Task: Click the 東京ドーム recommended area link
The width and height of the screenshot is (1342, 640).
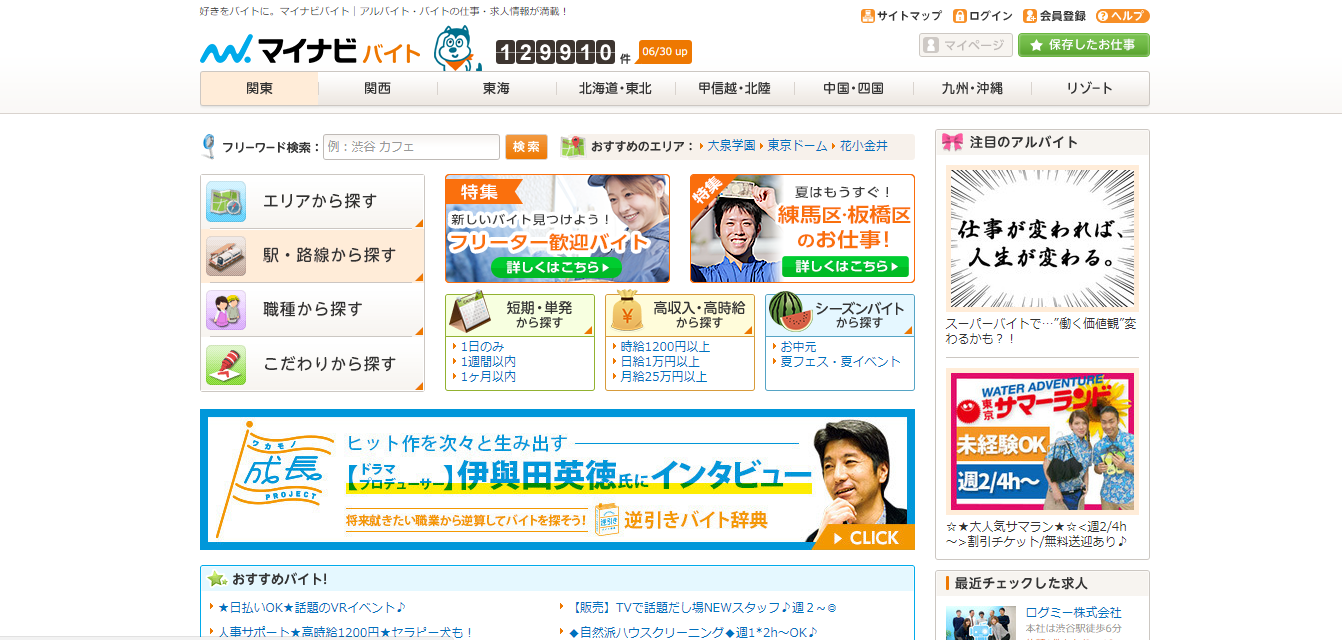Action: [797, 146]
